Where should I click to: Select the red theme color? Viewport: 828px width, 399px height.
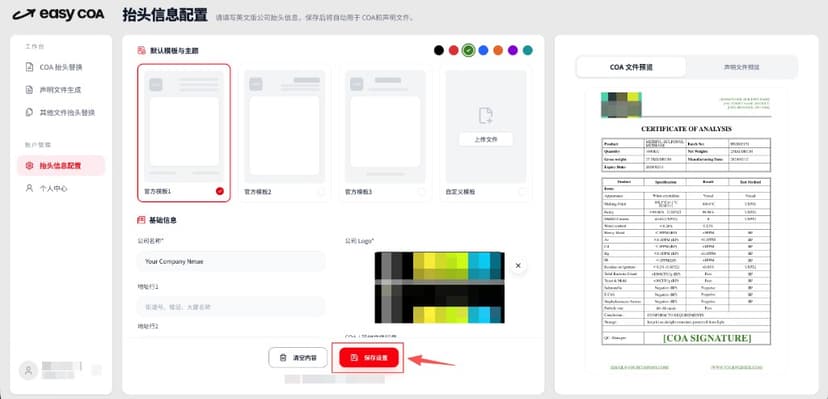coord(453,50)
